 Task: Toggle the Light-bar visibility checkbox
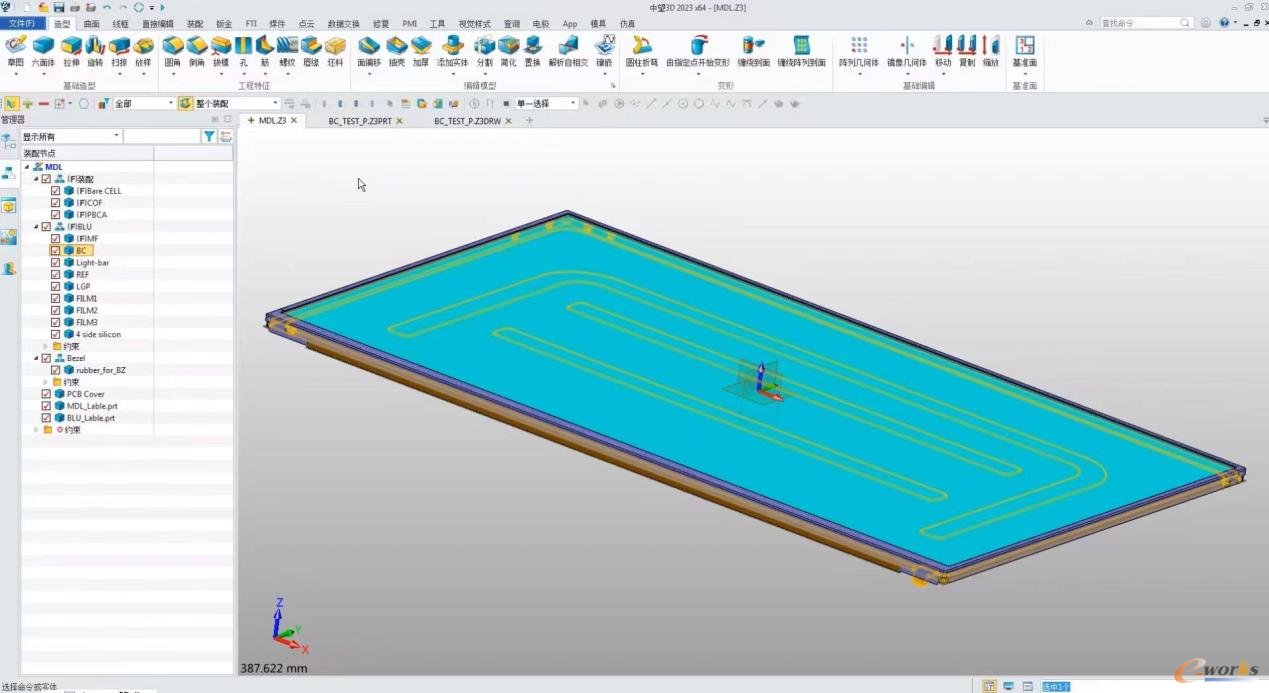tap(56, 262)
